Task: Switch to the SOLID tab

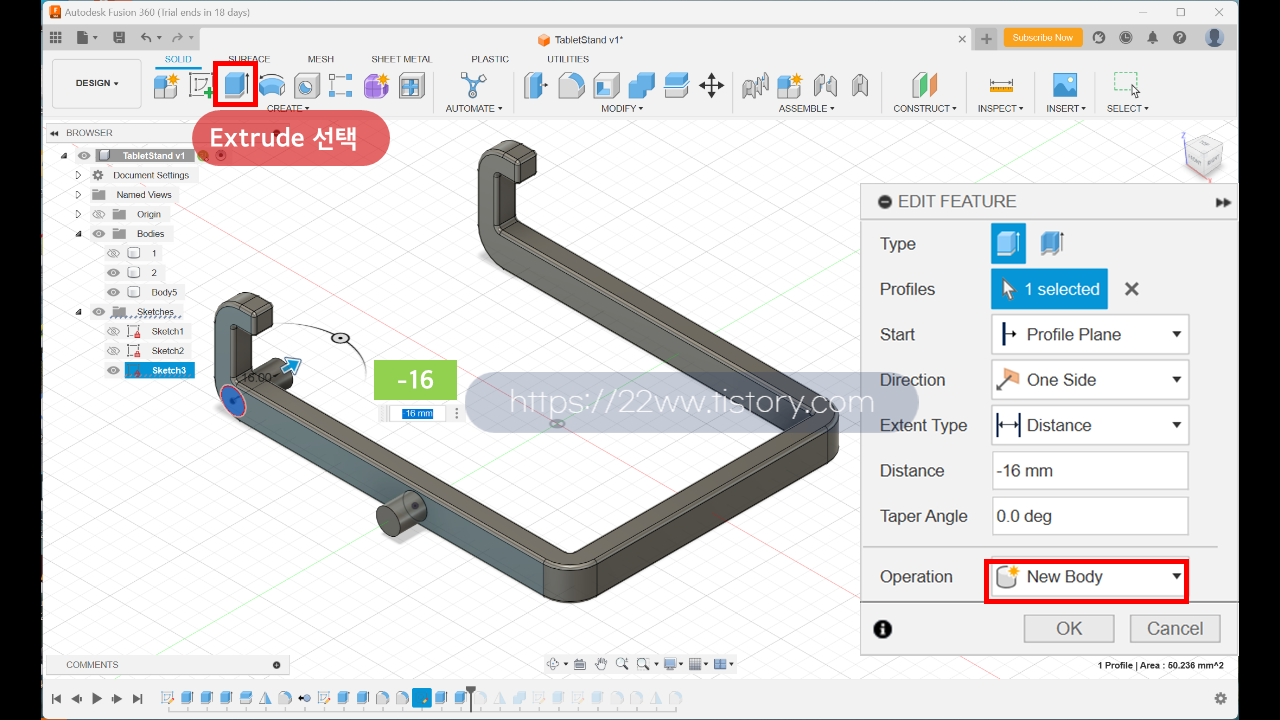Action: pos(178,59)
